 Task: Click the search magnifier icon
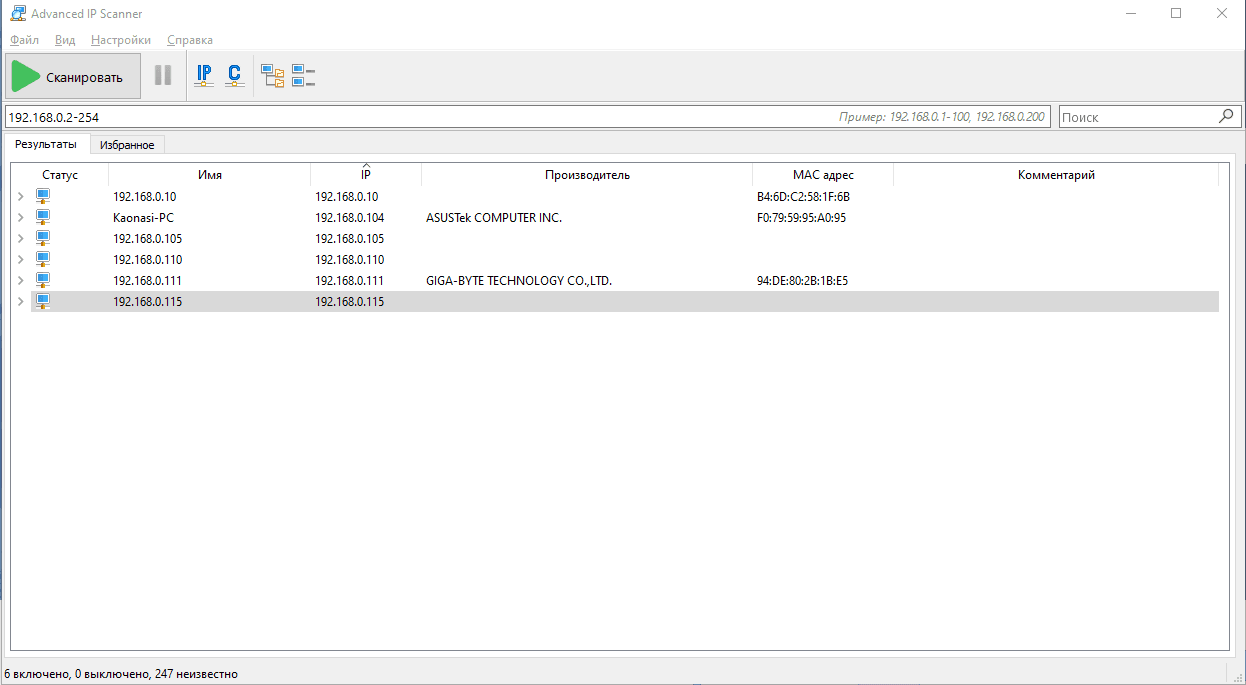[x=1227, y=116]
